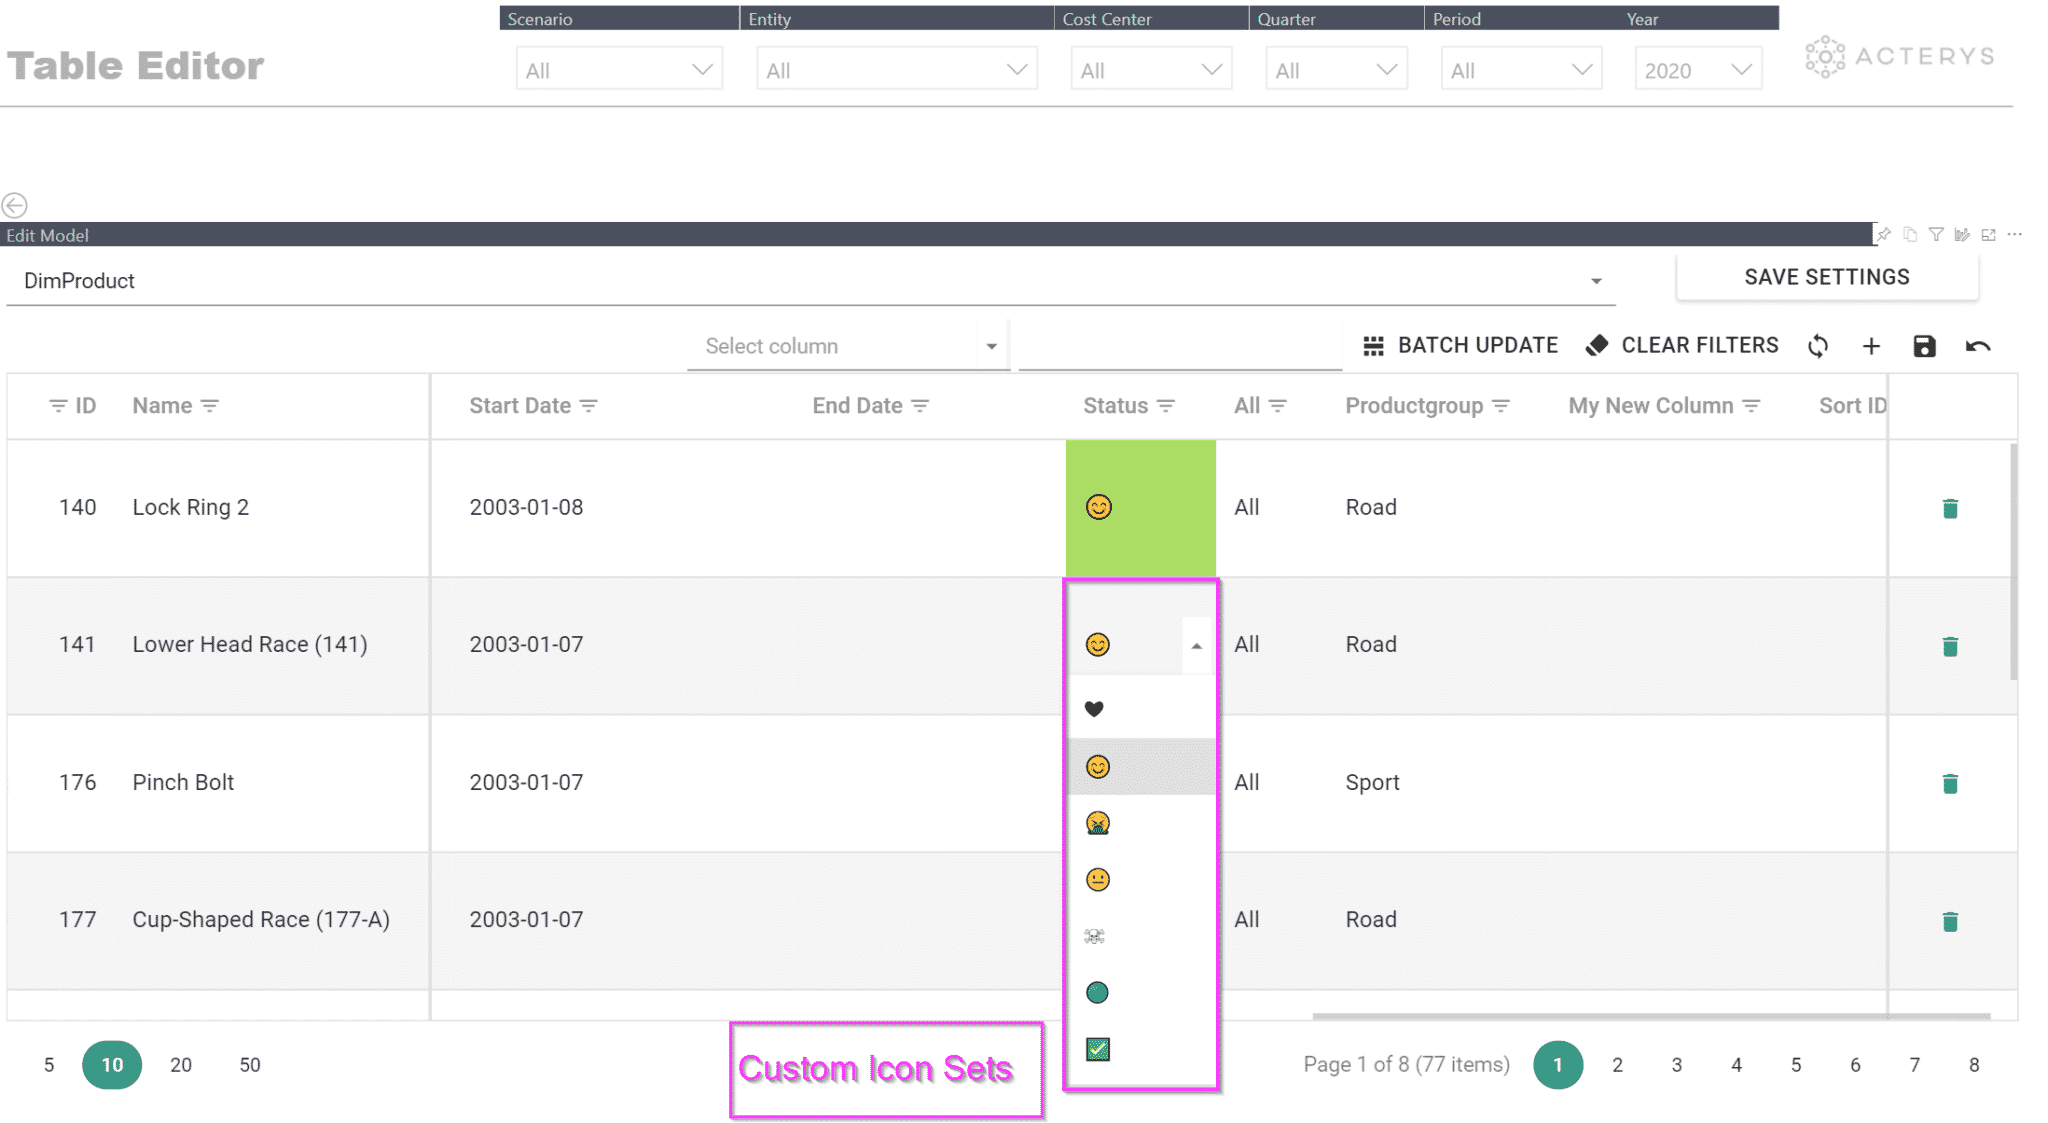Click the save (floppy disk) icon
The width and height of the screenshot is (2048, 1123).
tap(1925, 346)
